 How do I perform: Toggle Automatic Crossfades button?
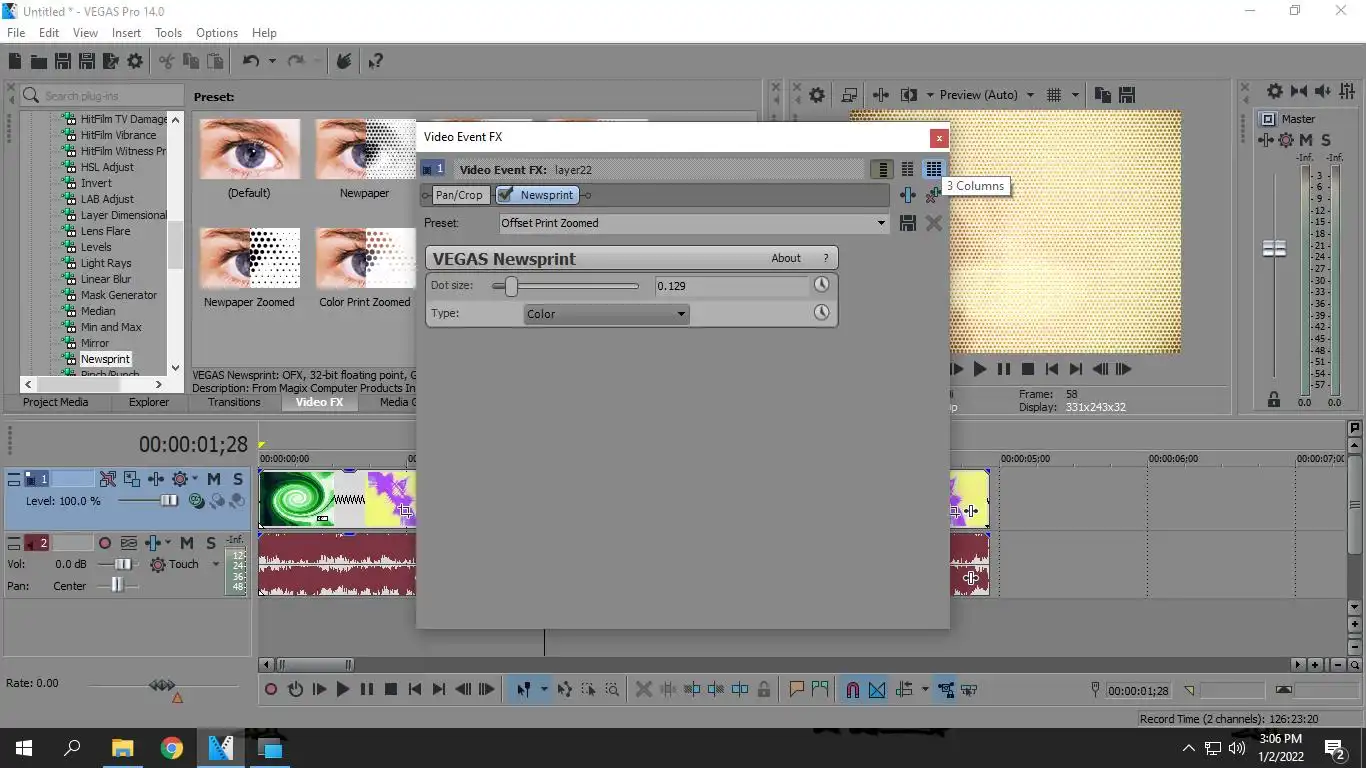pos(877,689)
